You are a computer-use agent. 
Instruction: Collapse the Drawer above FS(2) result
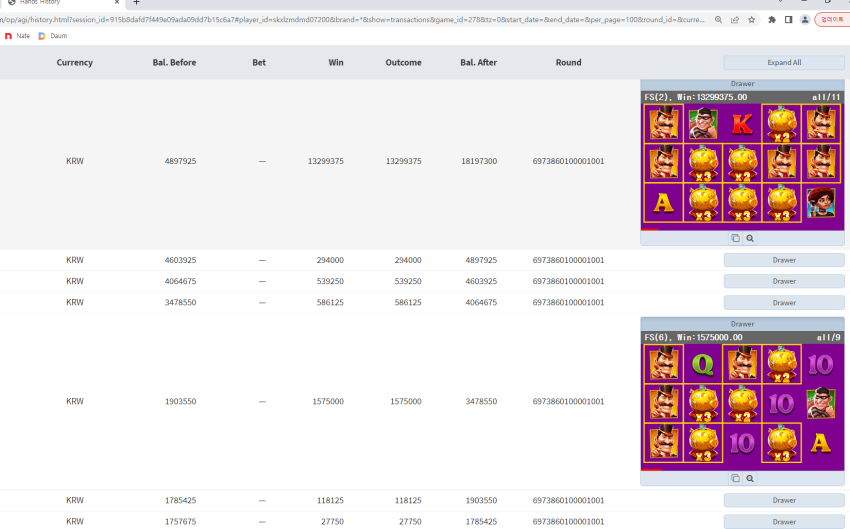742,84
